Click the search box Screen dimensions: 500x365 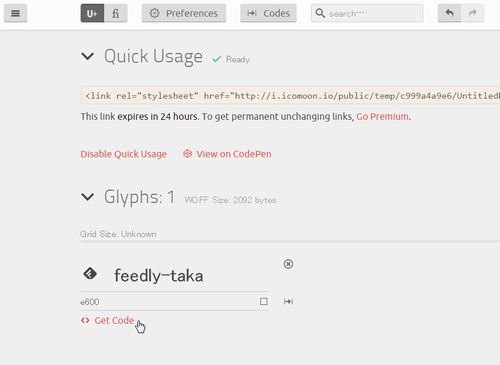pos(367,13)
